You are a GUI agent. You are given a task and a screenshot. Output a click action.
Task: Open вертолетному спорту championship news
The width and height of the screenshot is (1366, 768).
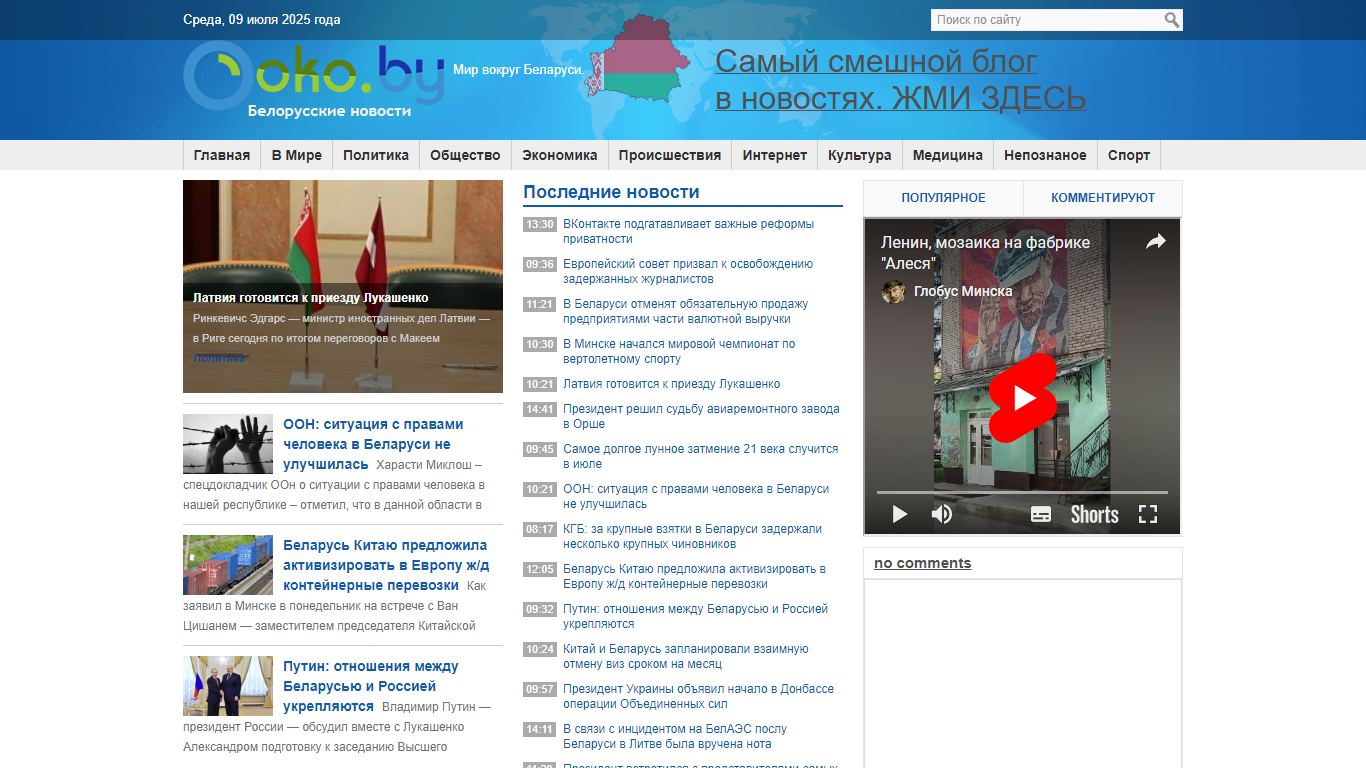[679, 352]
